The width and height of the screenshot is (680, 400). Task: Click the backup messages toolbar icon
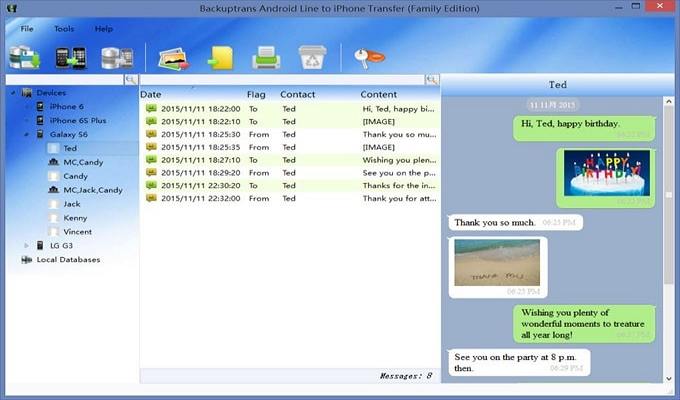(x=24, y=57)
